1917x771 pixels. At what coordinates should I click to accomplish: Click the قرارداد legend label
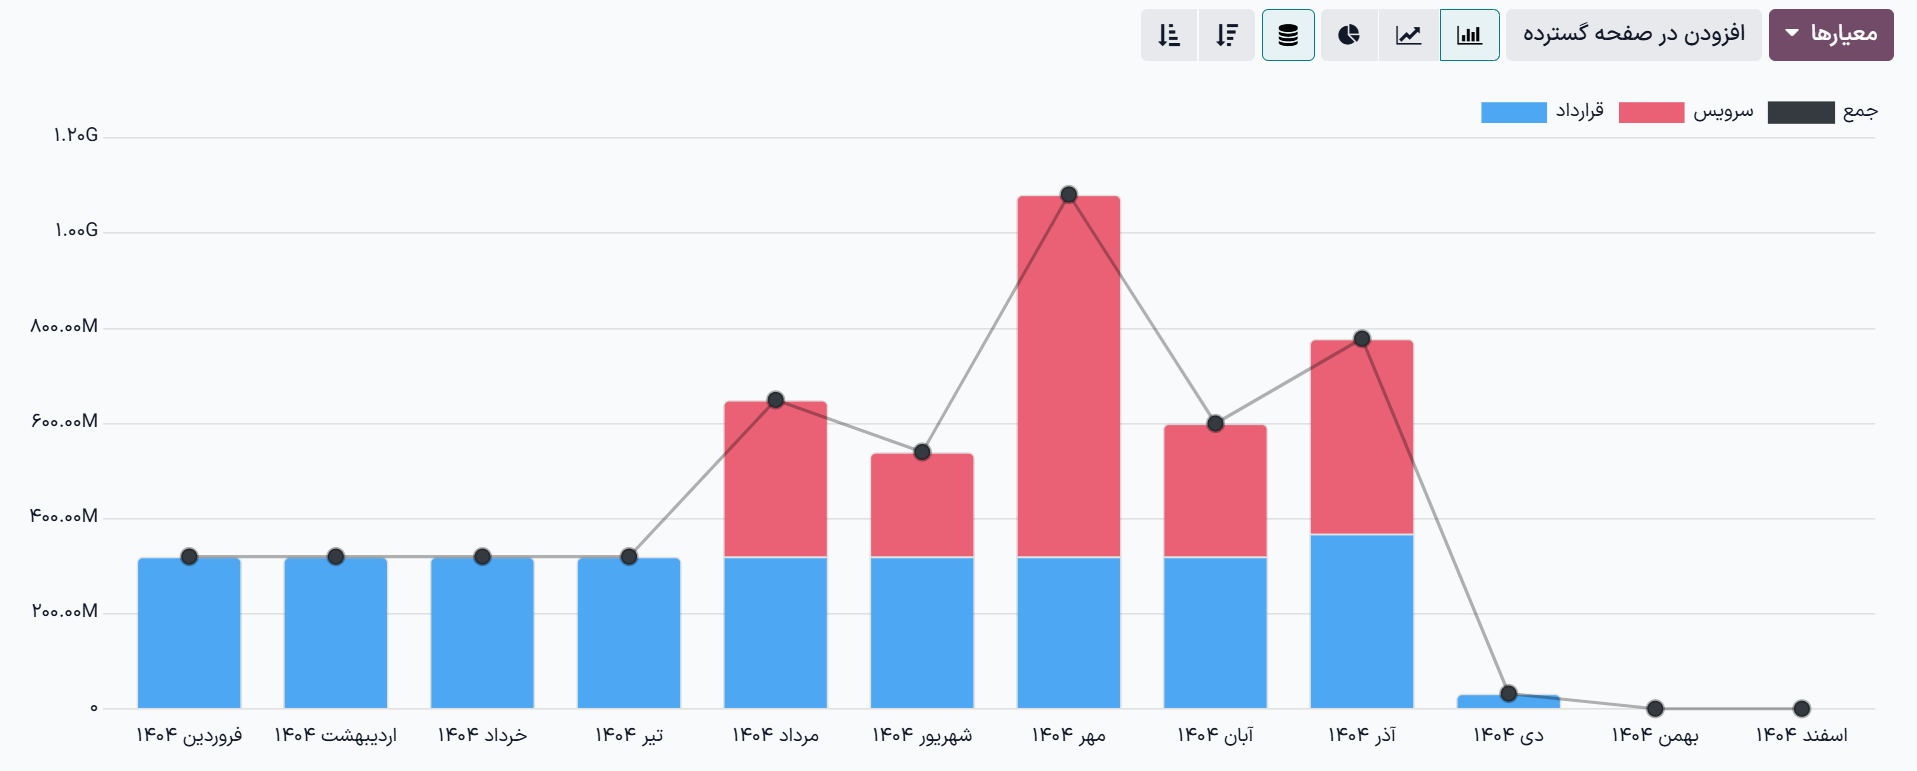(1580, 111)
